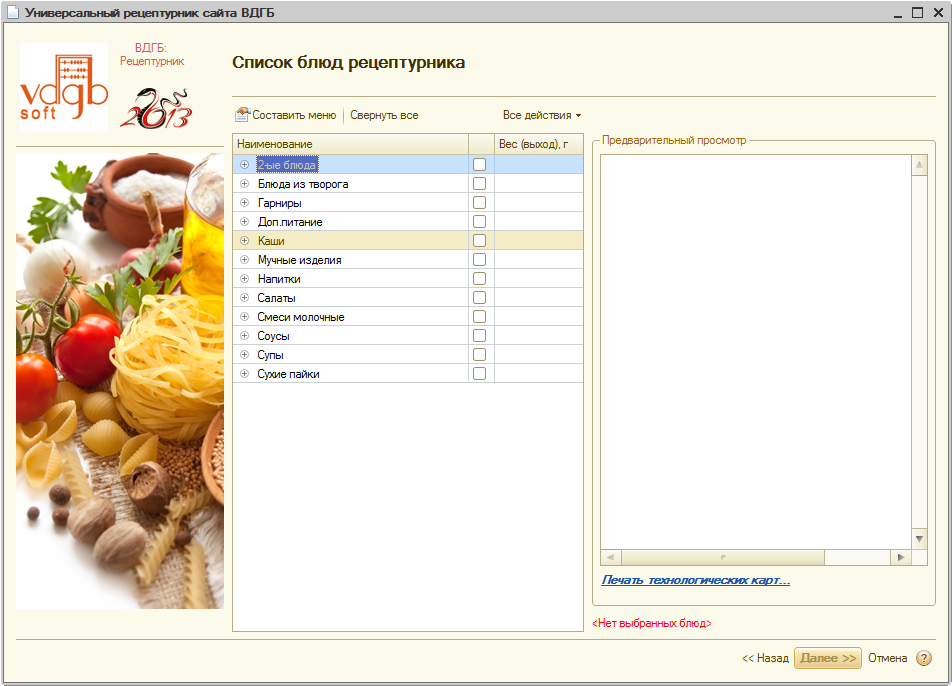Check the Гарниры checkbox
Viewport: 952px width, 686px height.
pos(479,203)
